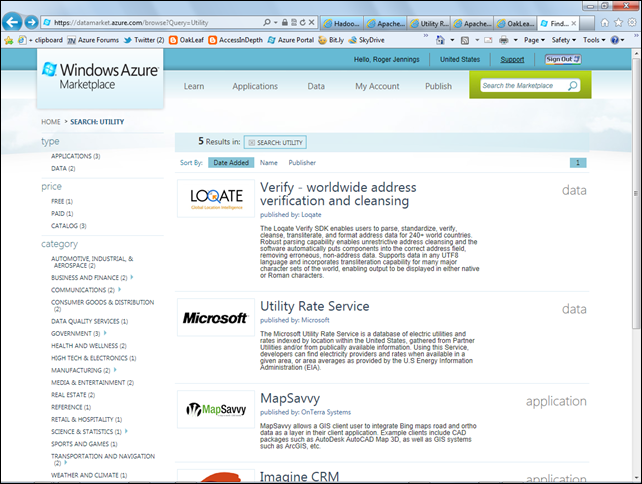The height and width of the screenshot is (484, 642).
Task: Expand the Feeds dropdown arrow
Action: coord(477,40)
